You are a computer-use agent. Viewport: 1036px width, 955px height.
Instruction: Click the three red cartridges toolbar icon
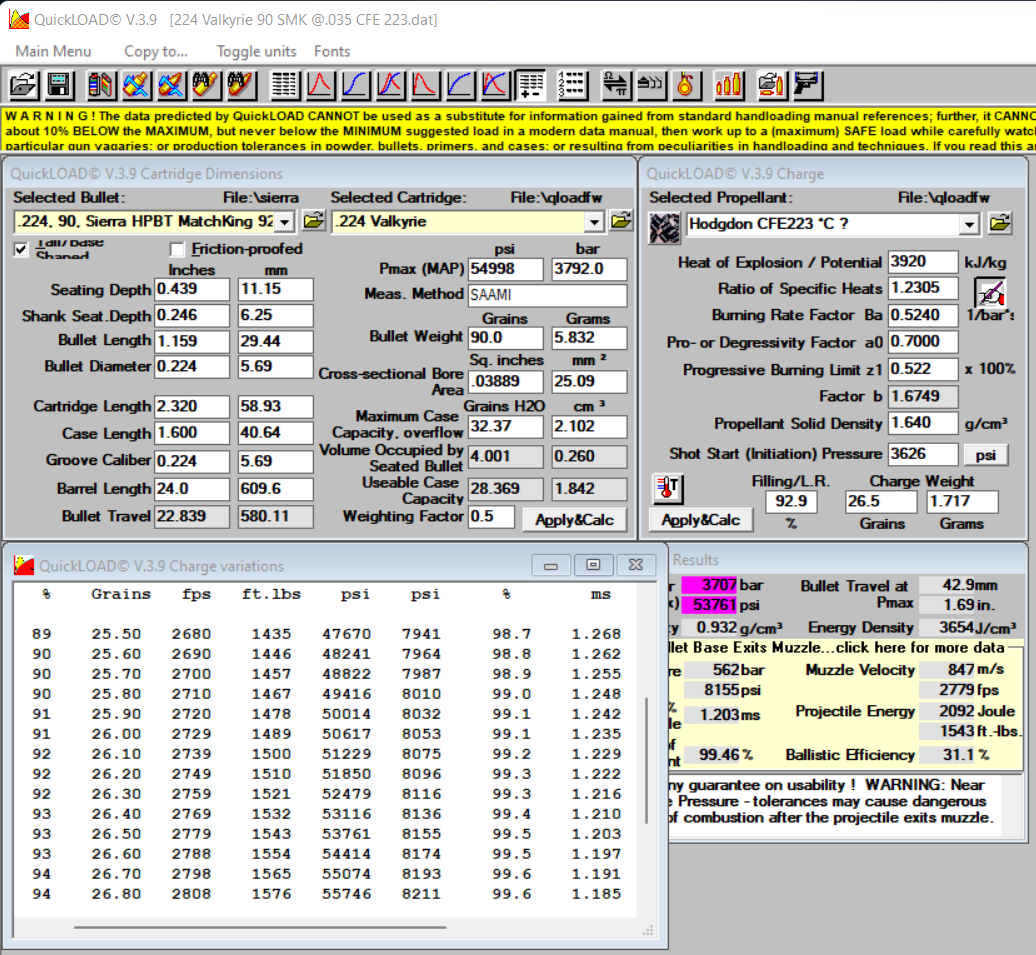[x=728, y=85]
